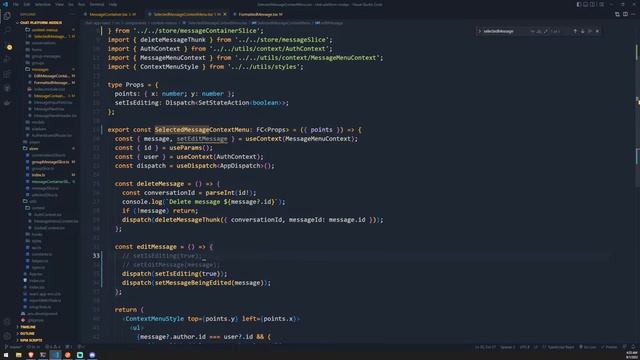
Task: Click the open changes icon in editor toolbar
Action: point(617,14)
